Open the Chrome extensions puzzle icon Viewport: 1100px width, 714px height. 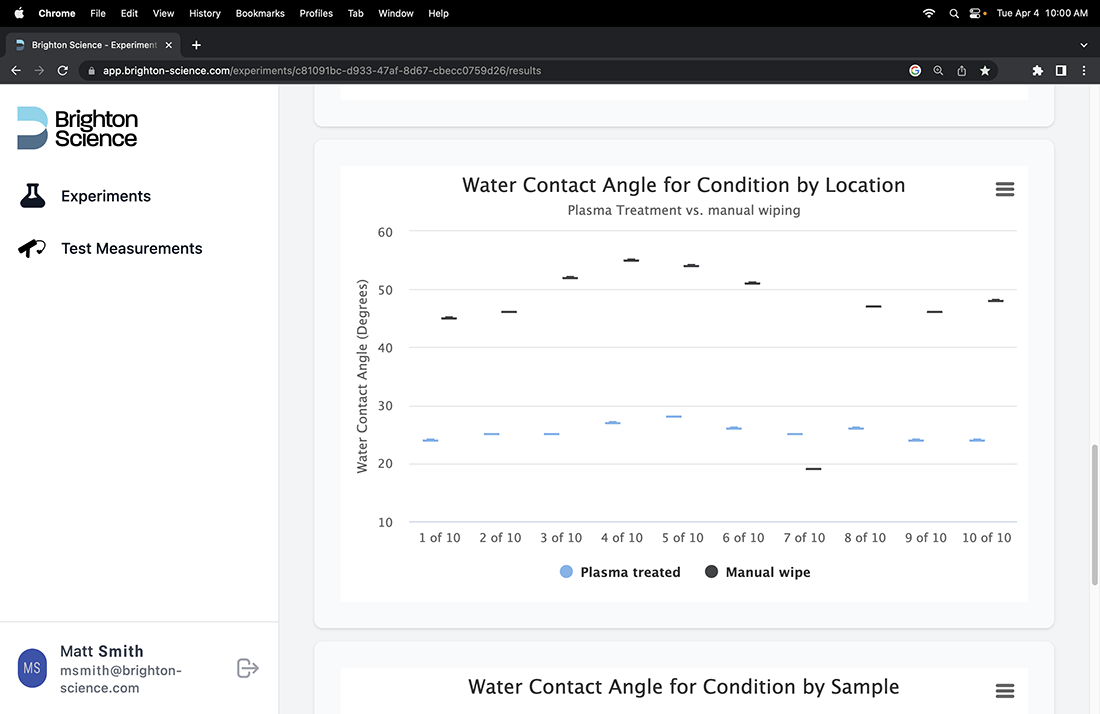coord(1038,71)
